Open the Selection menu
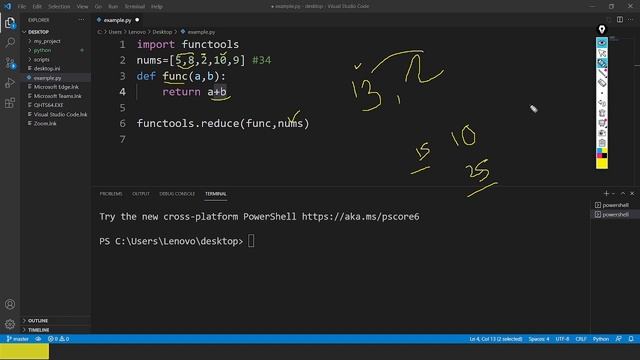This screenshot has width=640, height=360. 59,7
